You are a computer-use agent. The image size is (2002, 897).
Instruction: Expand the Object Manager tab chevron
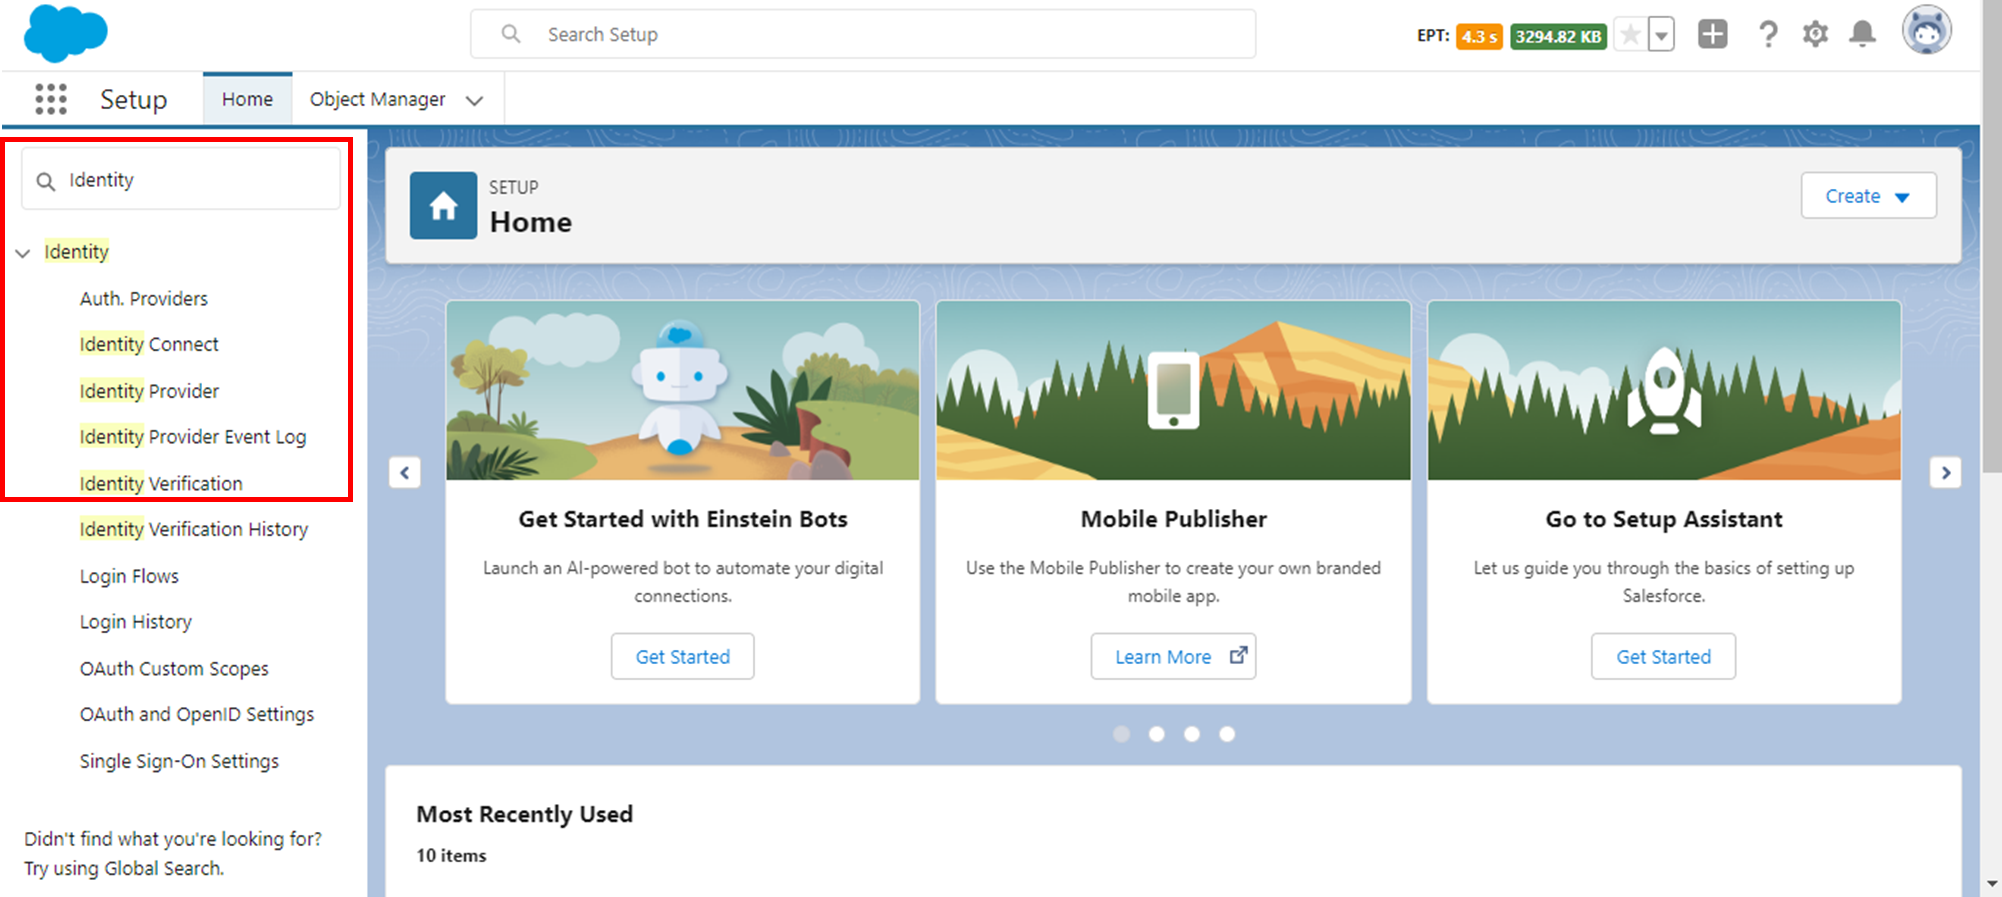click(x=474, y=100)
